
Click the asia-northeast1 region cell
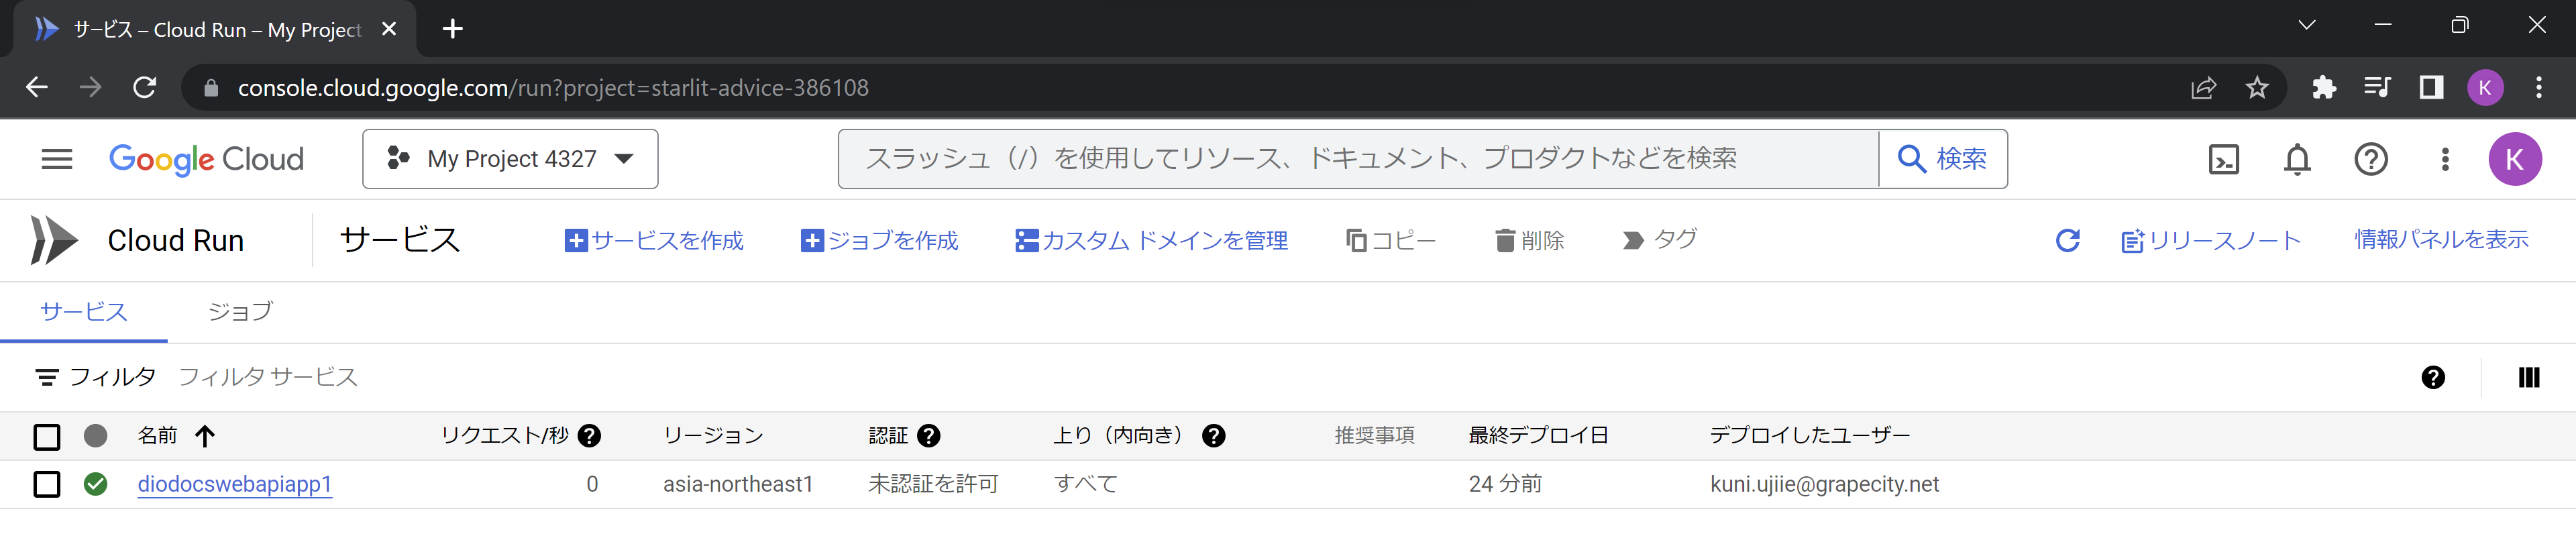click(x=738, y=484)
